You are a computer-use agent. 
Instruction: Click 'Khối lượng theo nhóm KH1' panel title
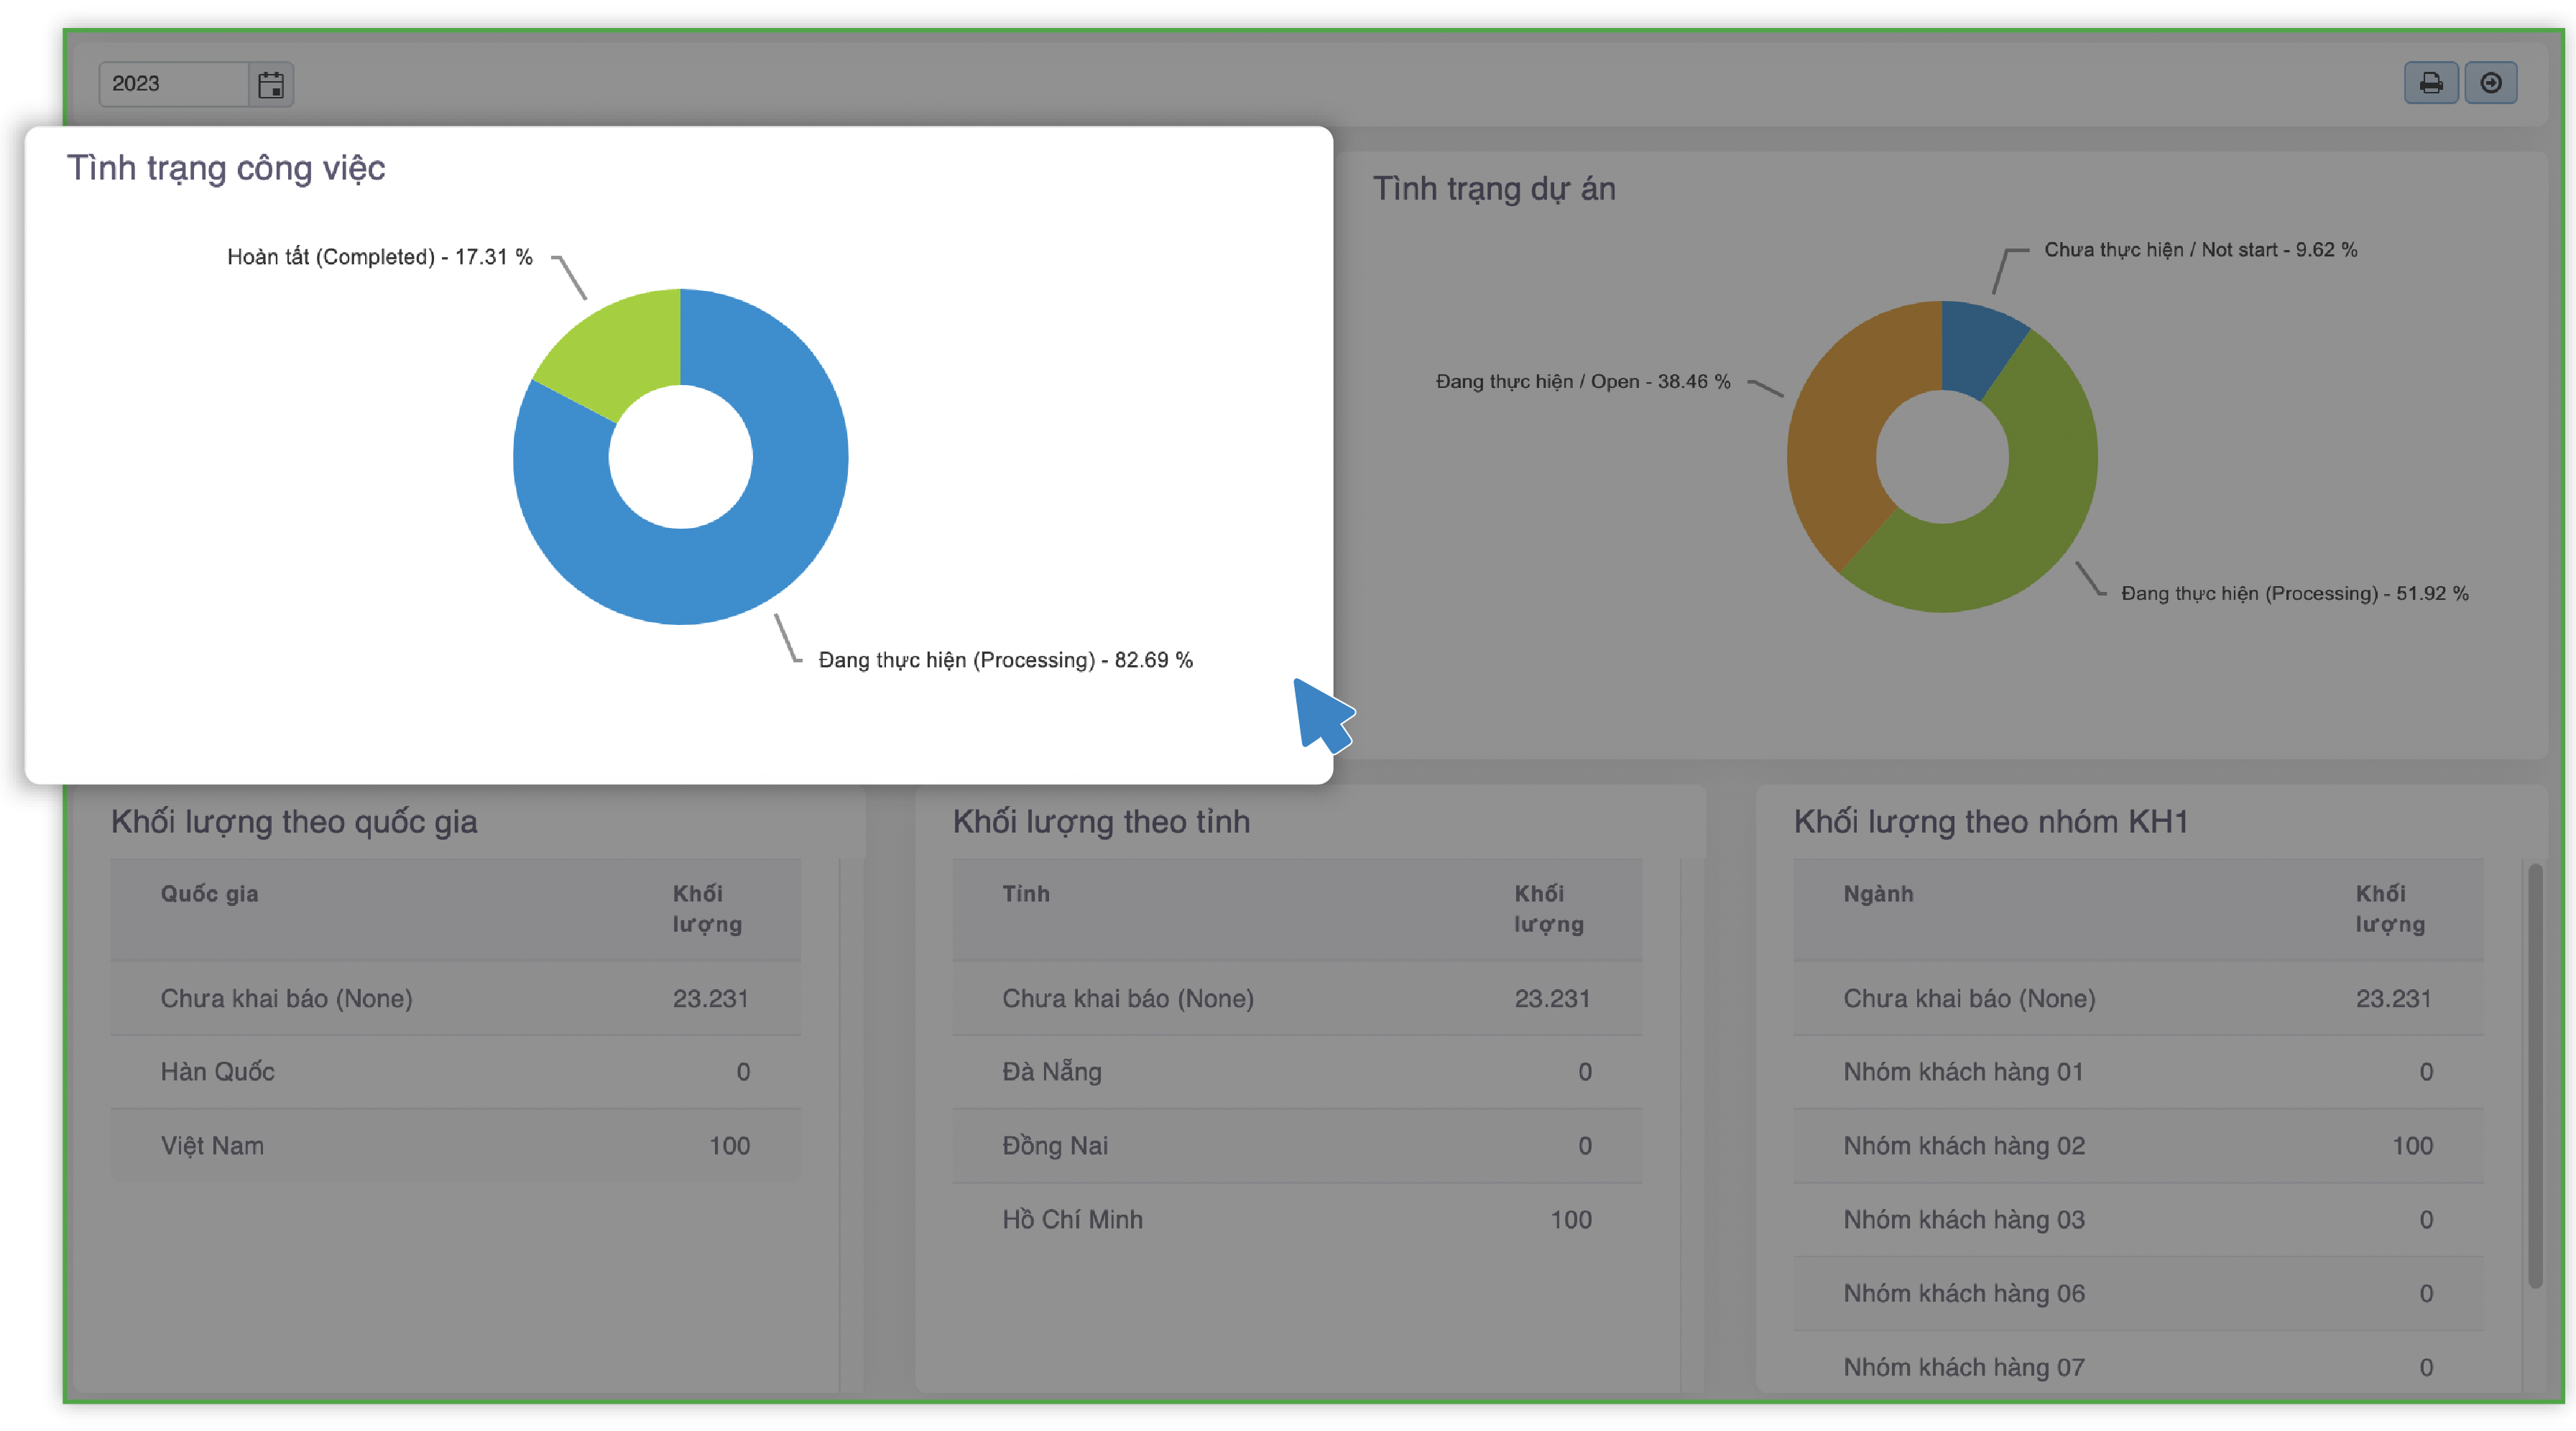click(x=1991, y=822)
